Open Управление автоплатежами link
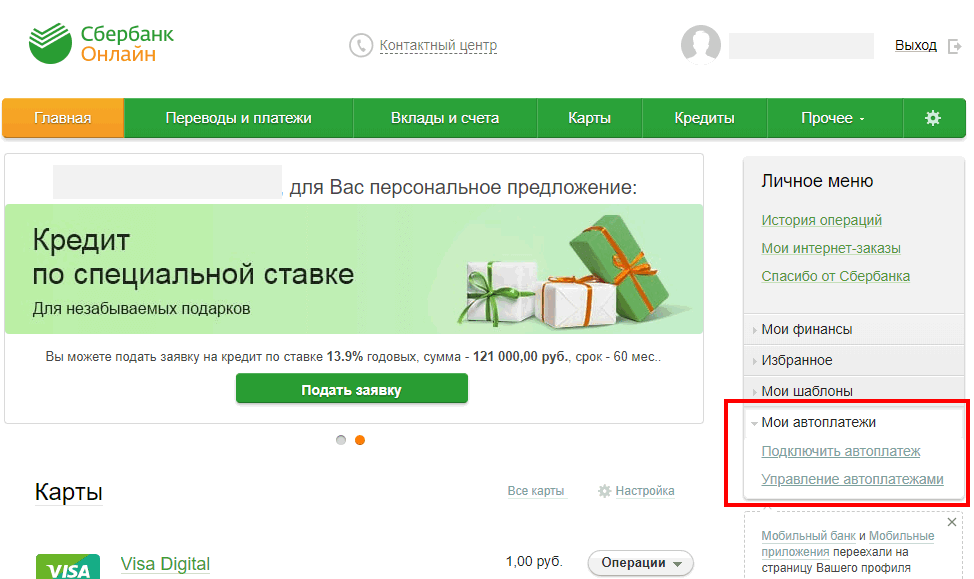The image size is (974, 579). pos(852,479)
